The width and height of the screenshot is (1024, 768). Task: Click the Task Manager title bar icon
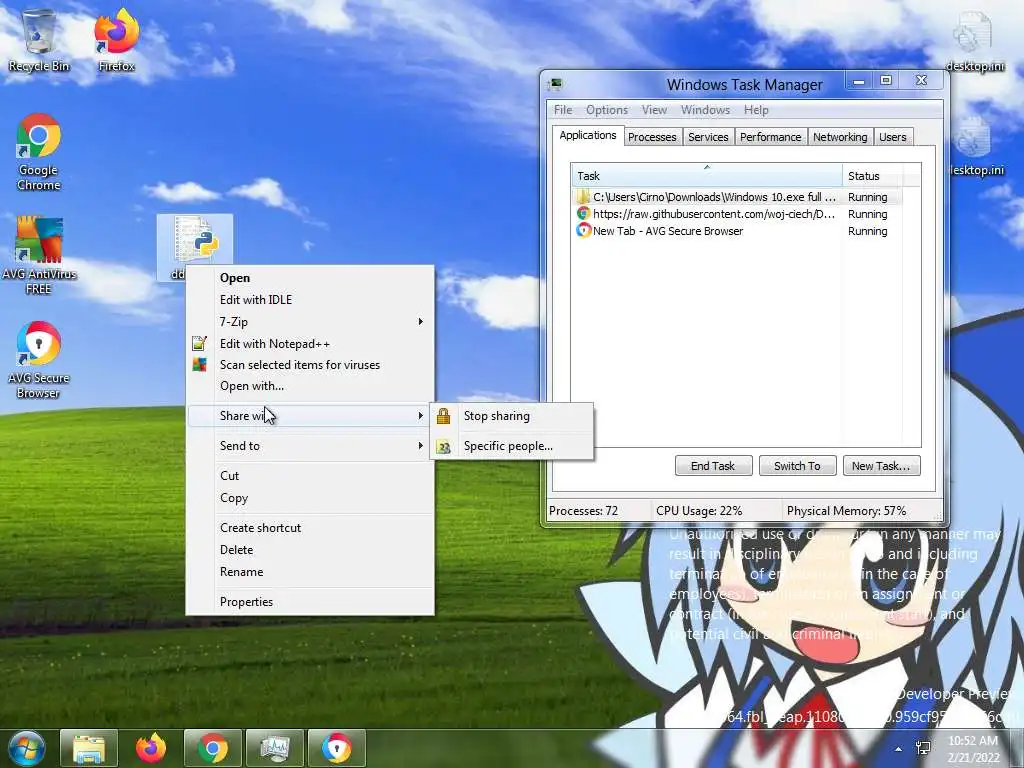pyautogui.click(x=556, y=84)
